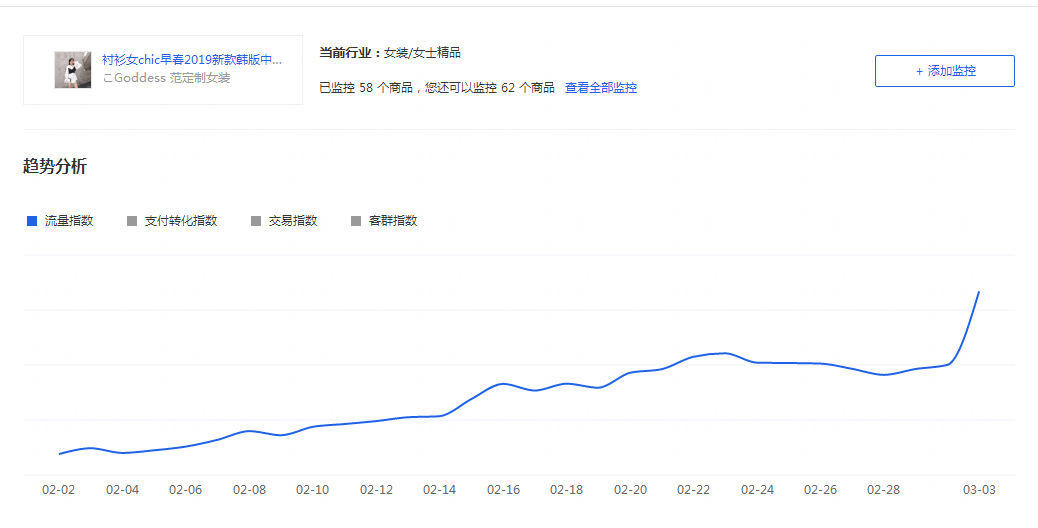
Task: Toggle 客群指数 legend checkbox
Action: [x=356, y=221]
